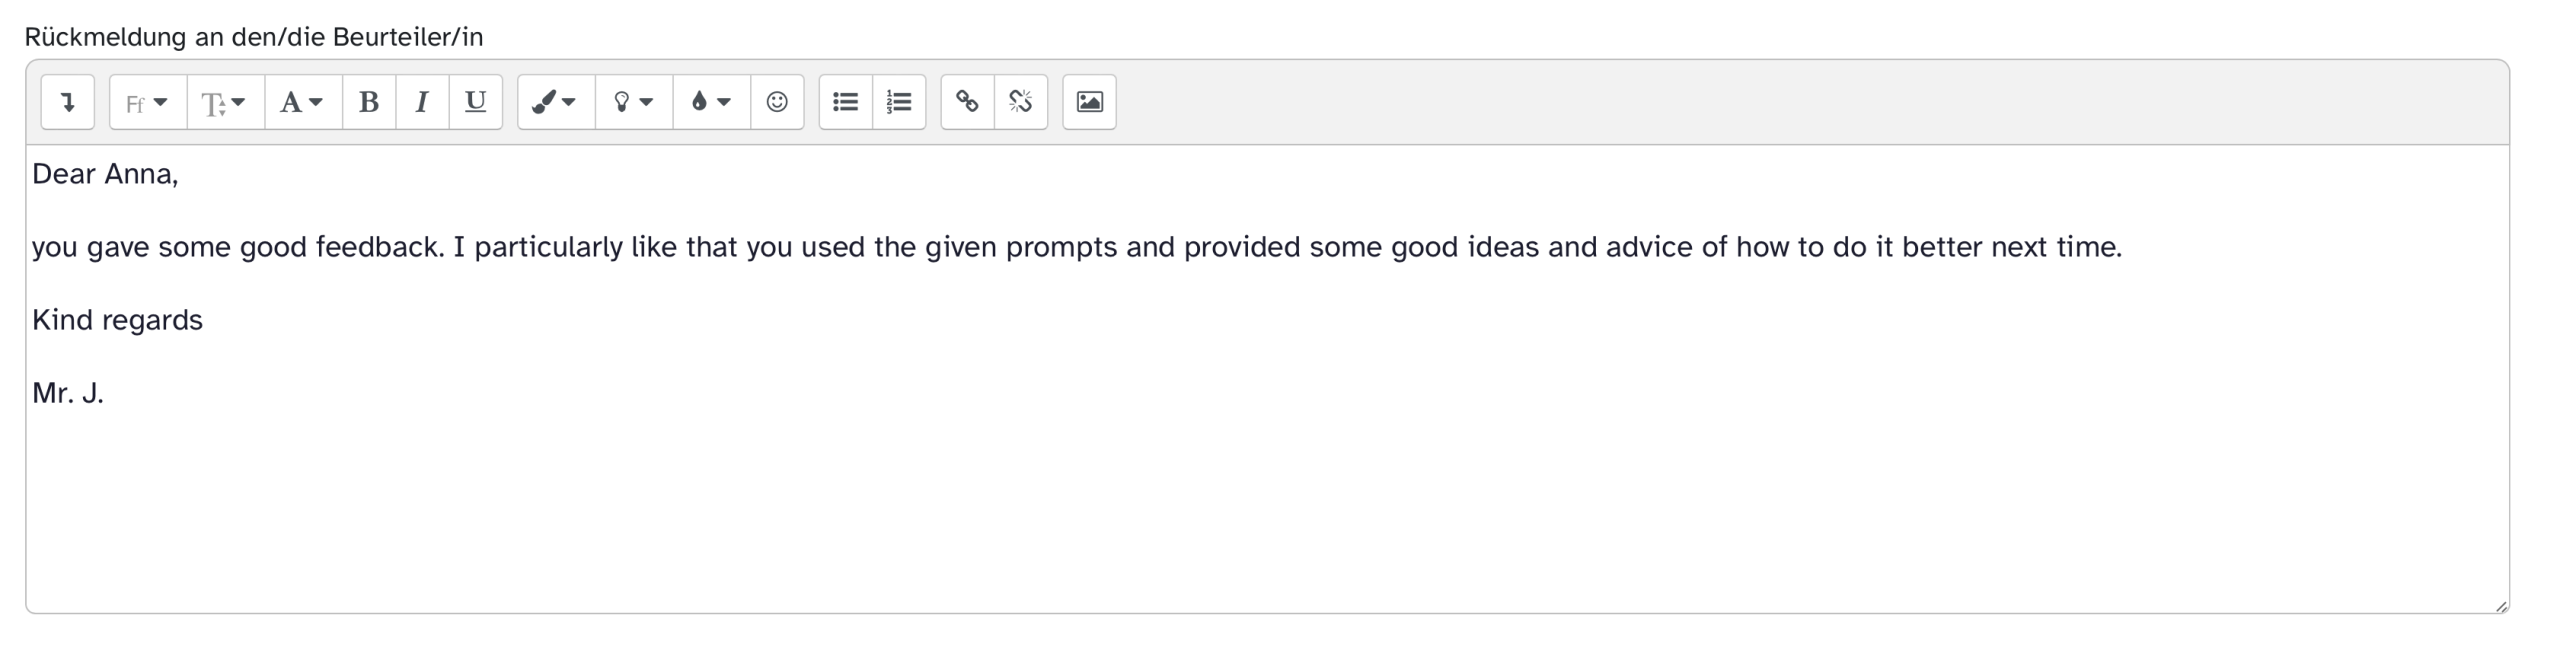Toggle the editor toolbar expand arrow
This screenshot has width=2560, height=647.
tap(68, 102)
